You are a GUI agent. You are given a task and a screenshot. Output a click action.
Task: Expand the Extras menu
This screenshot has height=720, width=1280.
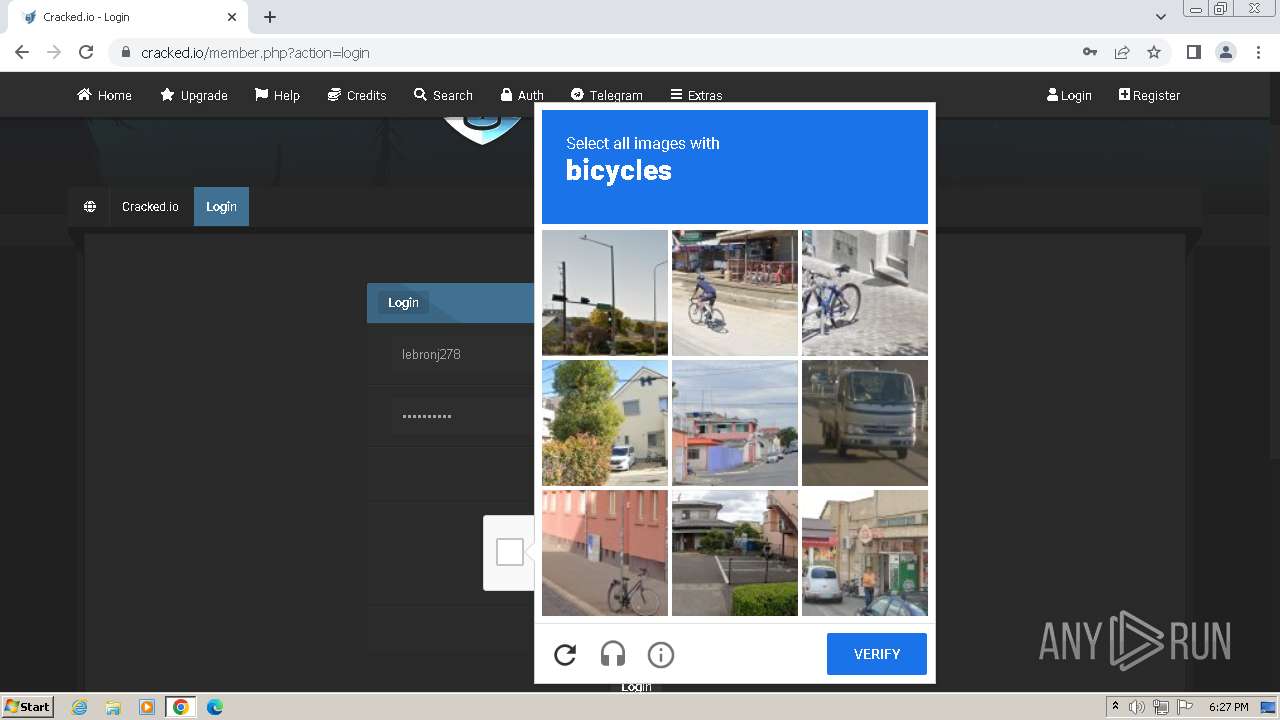[696, 95]
